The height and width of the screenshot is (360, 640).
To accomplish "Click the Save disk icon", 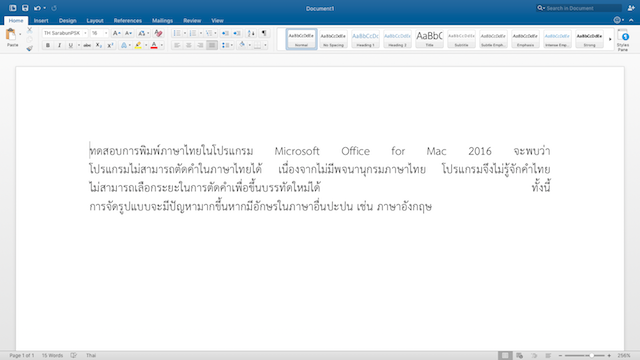I will (x=25, y=8).
